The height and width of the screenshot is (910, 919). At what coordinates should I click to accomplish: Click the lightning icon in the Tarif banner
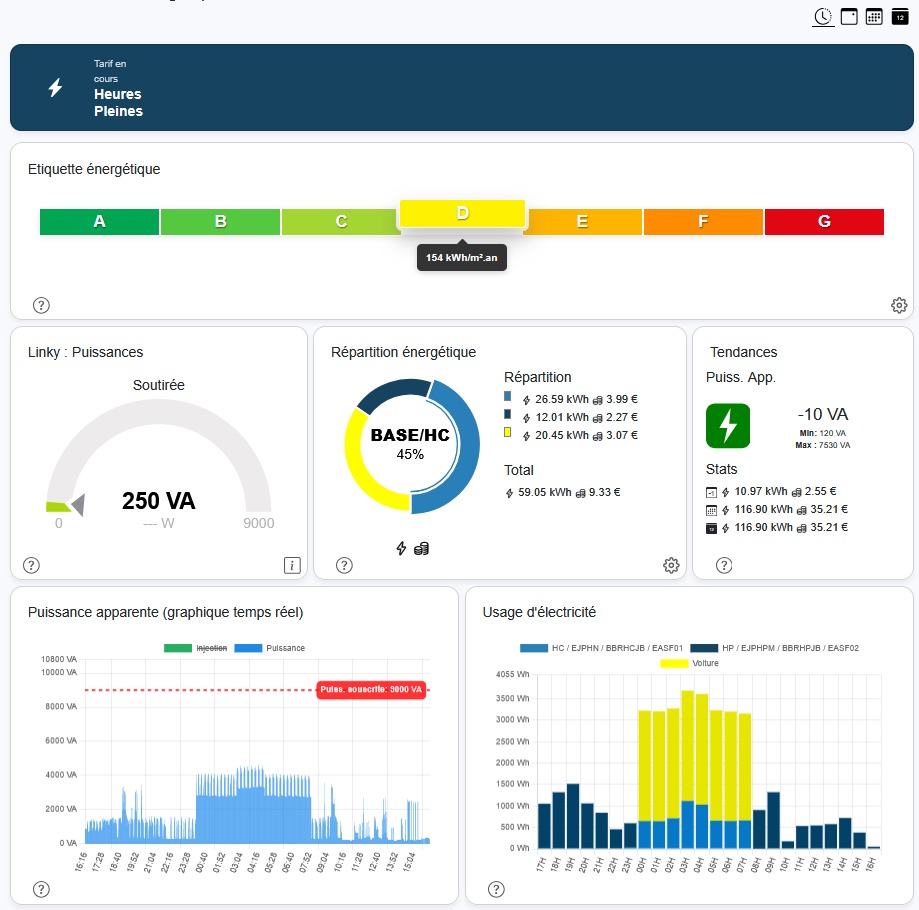pos(54,87)
